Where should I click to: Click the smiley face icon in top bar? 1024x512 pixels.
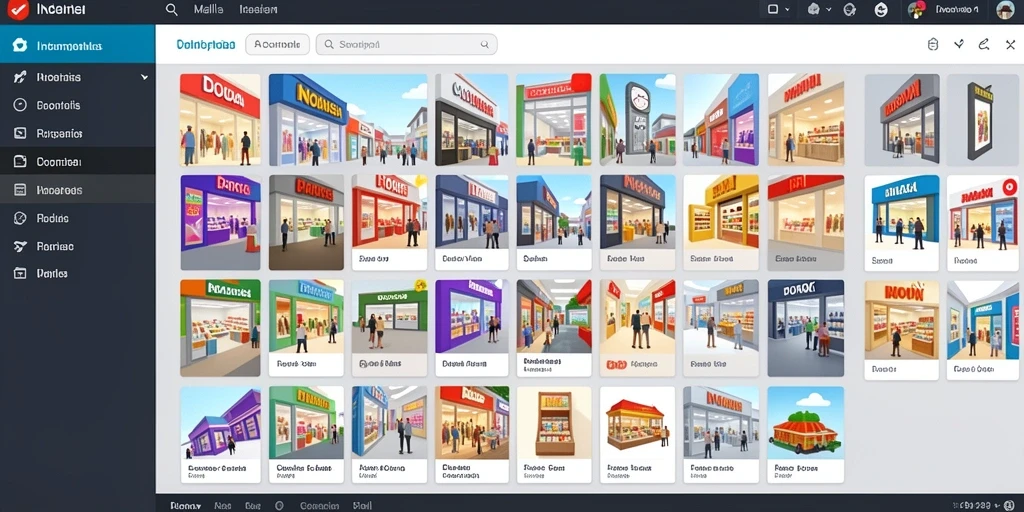click(881, 10)
